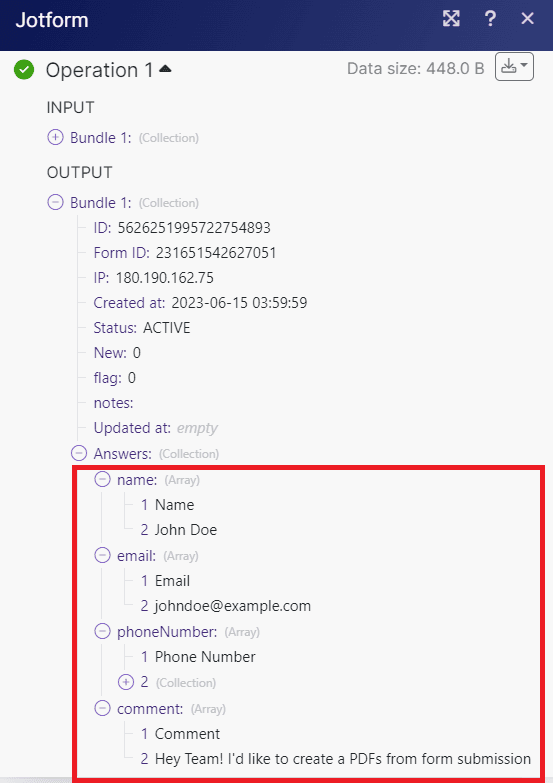Select the IP address 180.190.162.75

pyautogui.click(x=164, y=278)
